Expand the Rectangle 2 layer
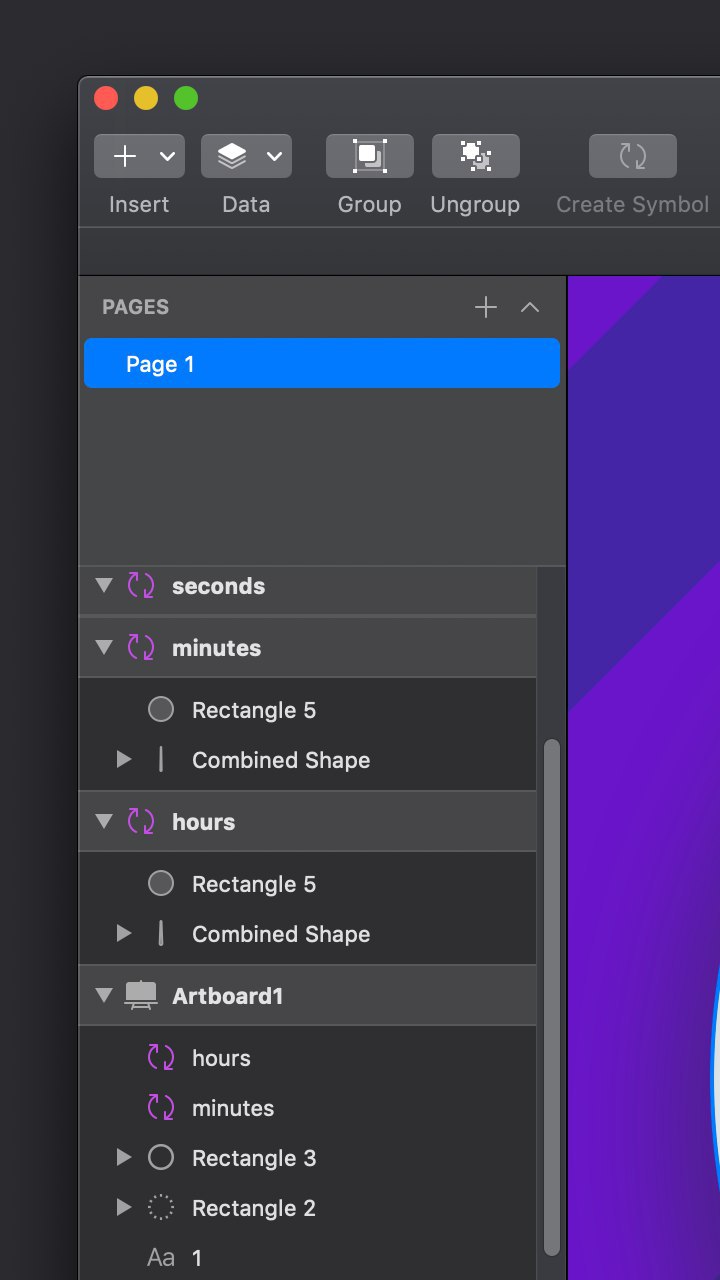This screenshot has height=1280, width=720. (124, 1208)
